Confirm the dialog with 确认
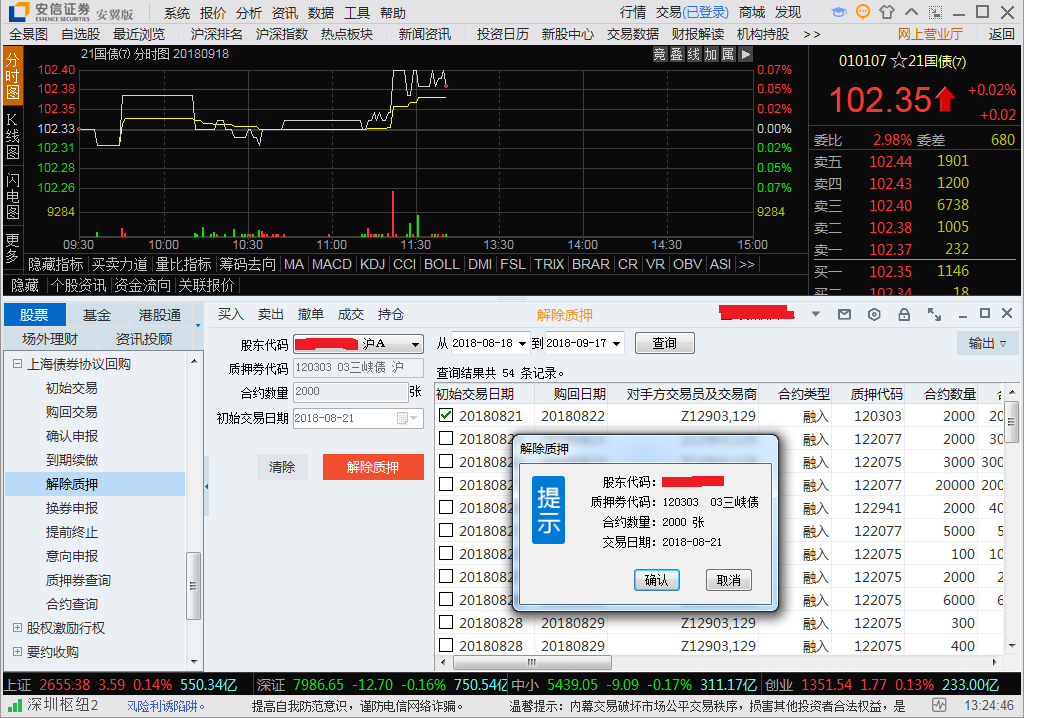 click(657, 580)
